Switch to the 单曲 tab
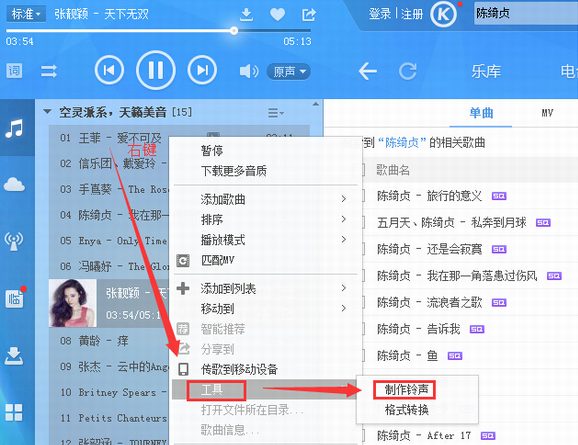Image resolution: width=578 pixels, height=445 pixels. [x=481, y=113]
